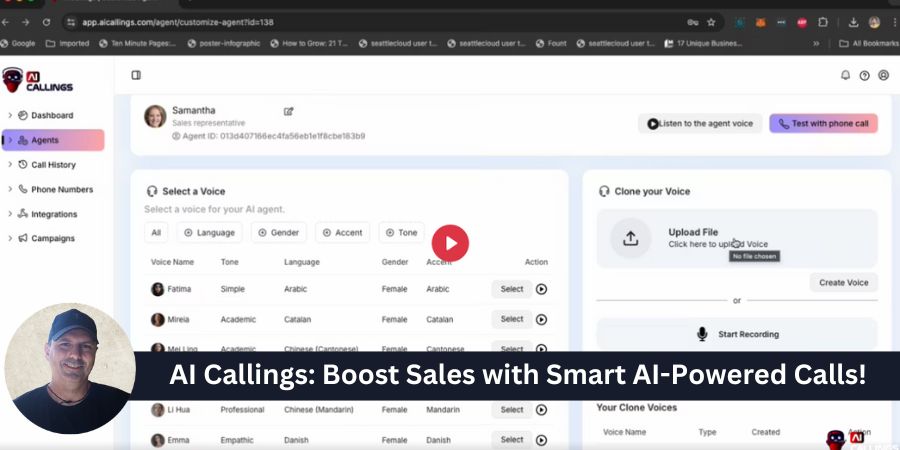This screenshot has width=900, height=450.
Task: Play Mireia voice preview
Action: (x=541, y=319)
